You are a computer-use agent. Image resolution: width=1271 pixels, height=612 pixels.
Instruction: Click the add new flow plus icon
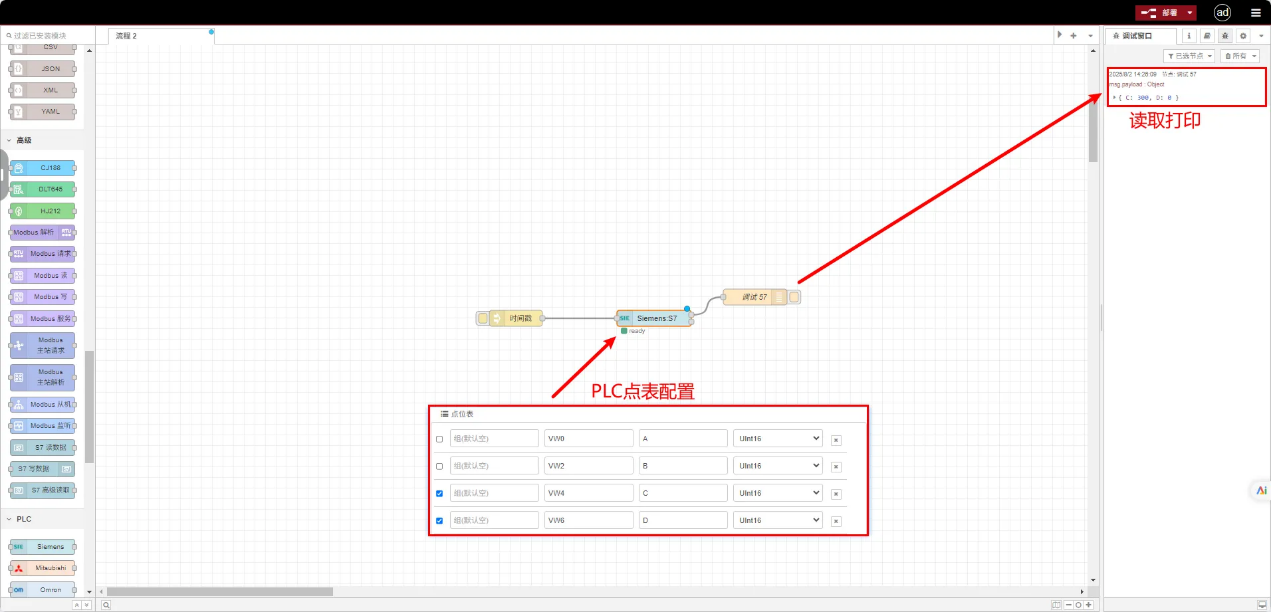(x=1073, y=35)
